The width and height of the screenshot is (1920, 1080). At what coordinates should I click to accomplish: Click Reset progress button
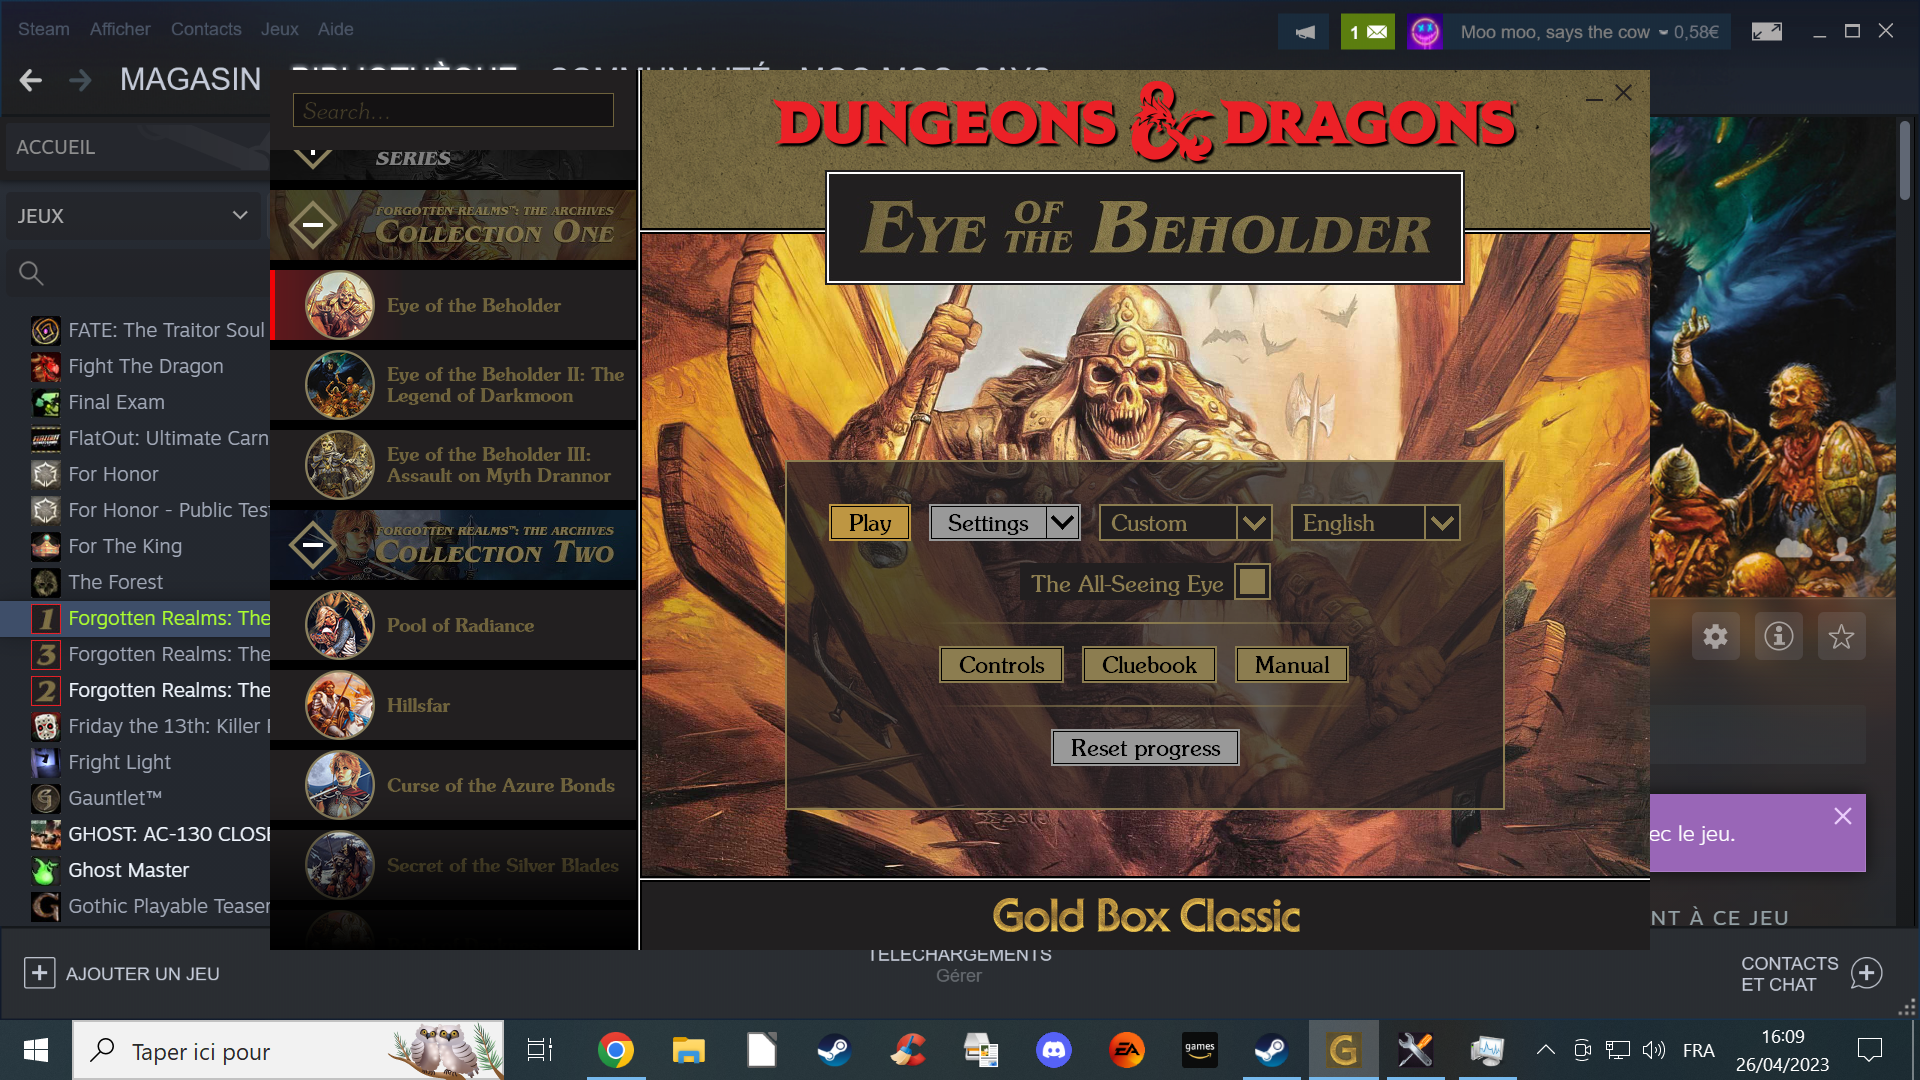1145,747
